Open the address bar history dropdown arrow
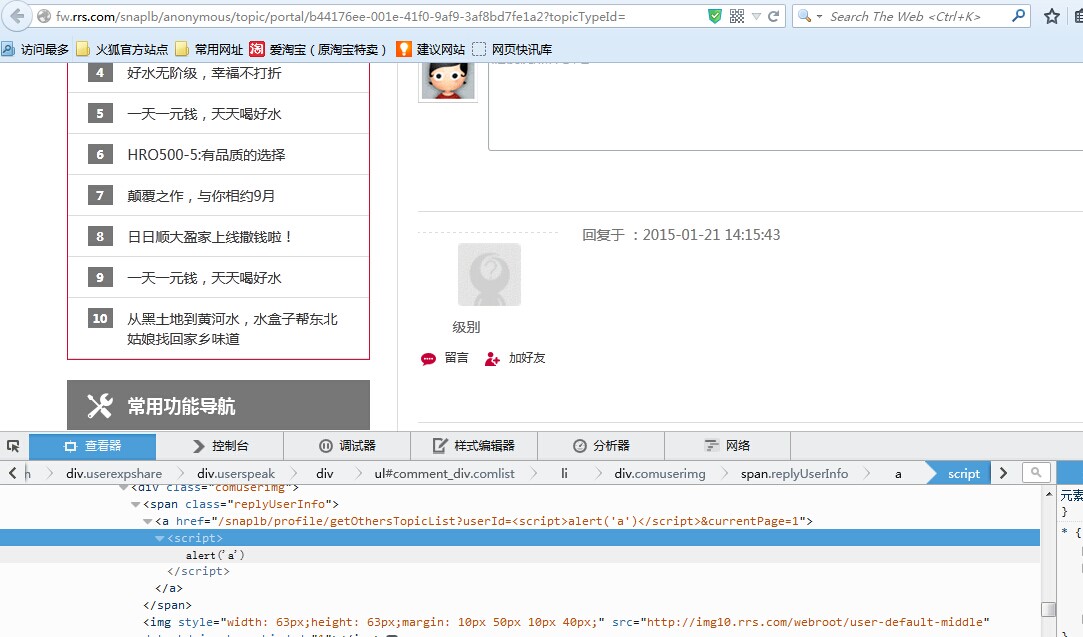 [x=756, y=16]
